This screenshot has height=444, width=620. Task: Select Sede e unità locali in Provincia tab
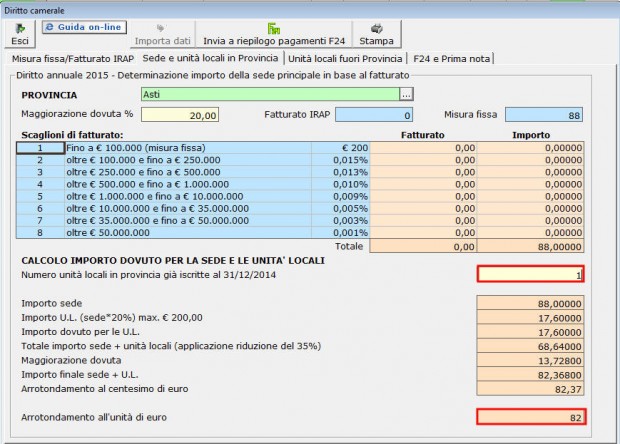tap(210, 58)
